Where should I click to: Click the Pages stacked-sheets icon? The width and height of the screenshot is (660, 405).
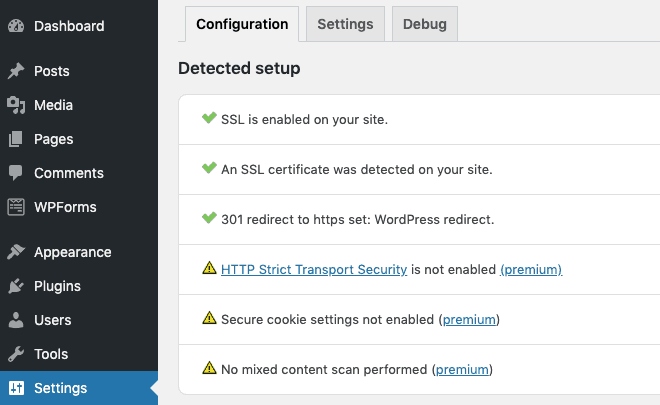pos(16,139)
